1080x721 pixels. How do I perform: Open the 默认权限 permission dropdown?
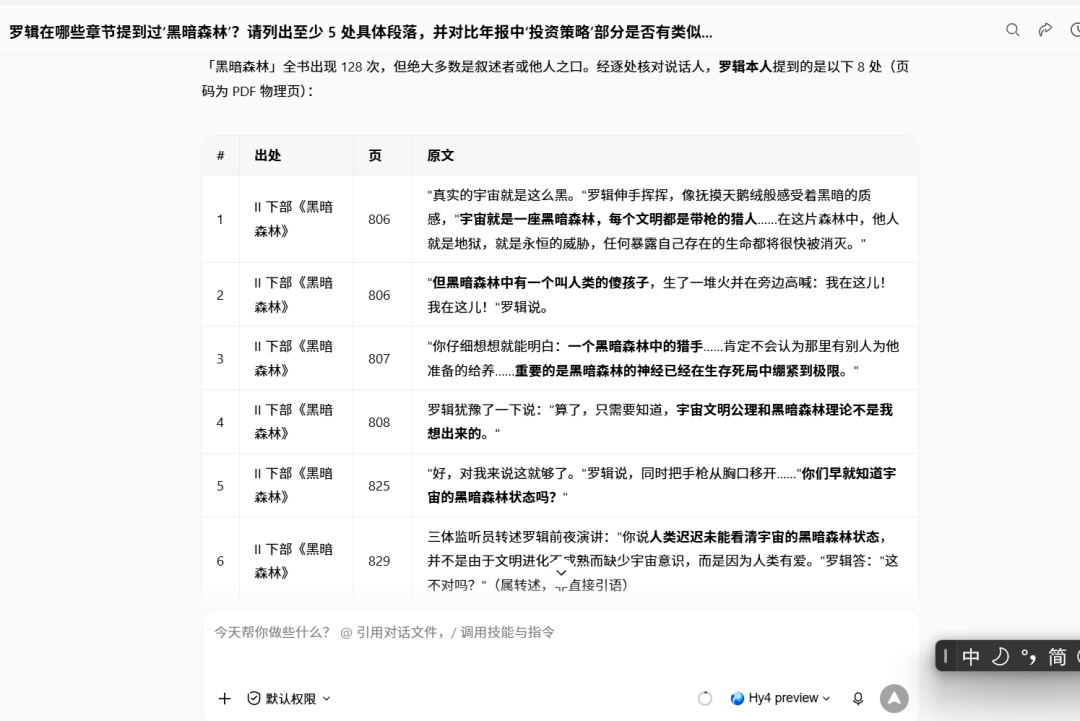point(289,698)
